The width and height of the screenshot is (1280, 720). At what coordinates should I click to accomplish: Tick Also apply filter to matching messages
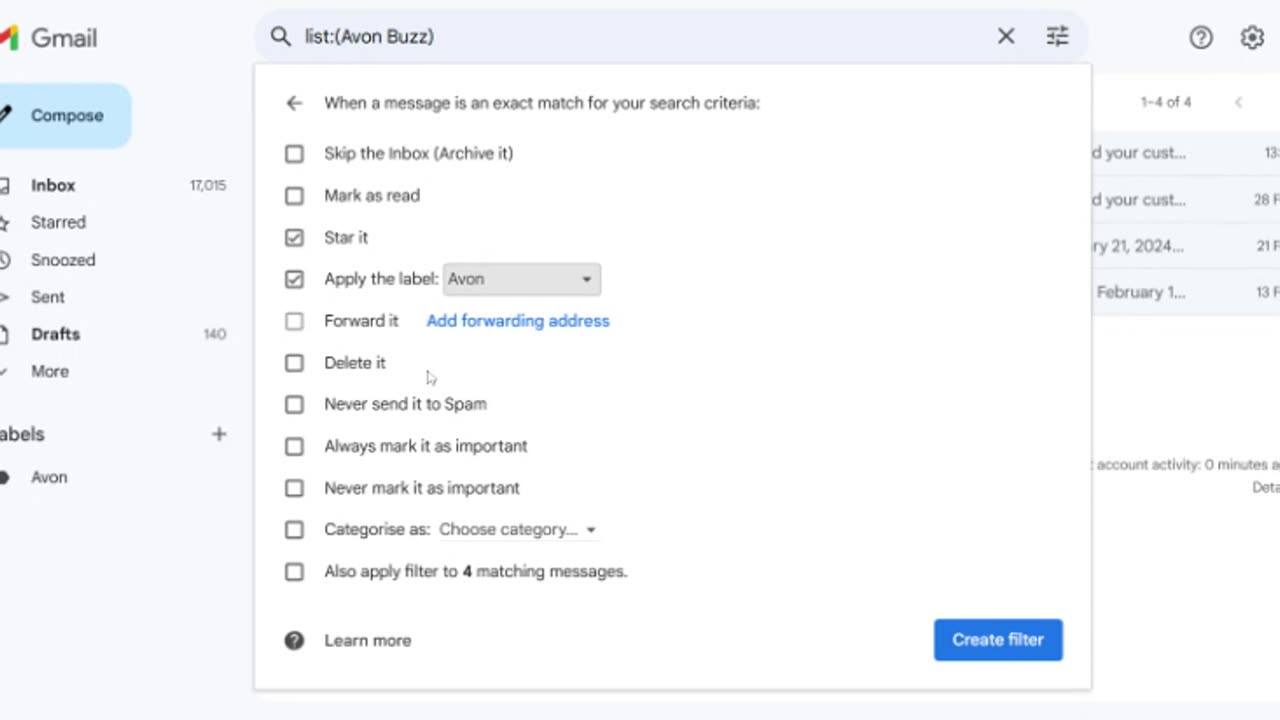click(x=294, y=572)
